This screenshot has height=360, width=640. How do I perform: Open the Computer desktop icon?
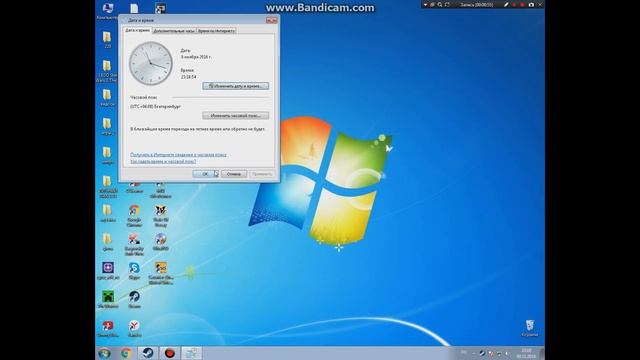108,11
